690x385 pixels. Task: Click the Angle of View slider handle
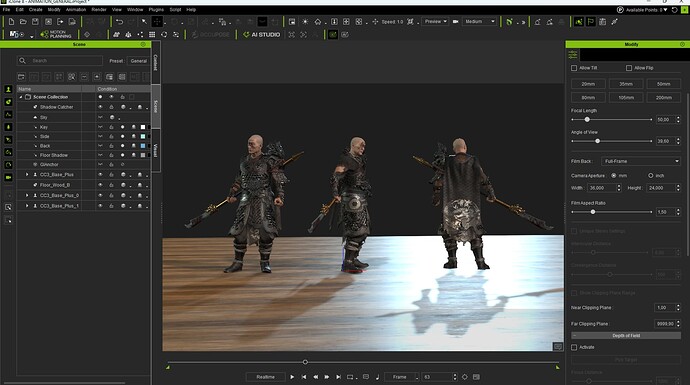point(598,141)
